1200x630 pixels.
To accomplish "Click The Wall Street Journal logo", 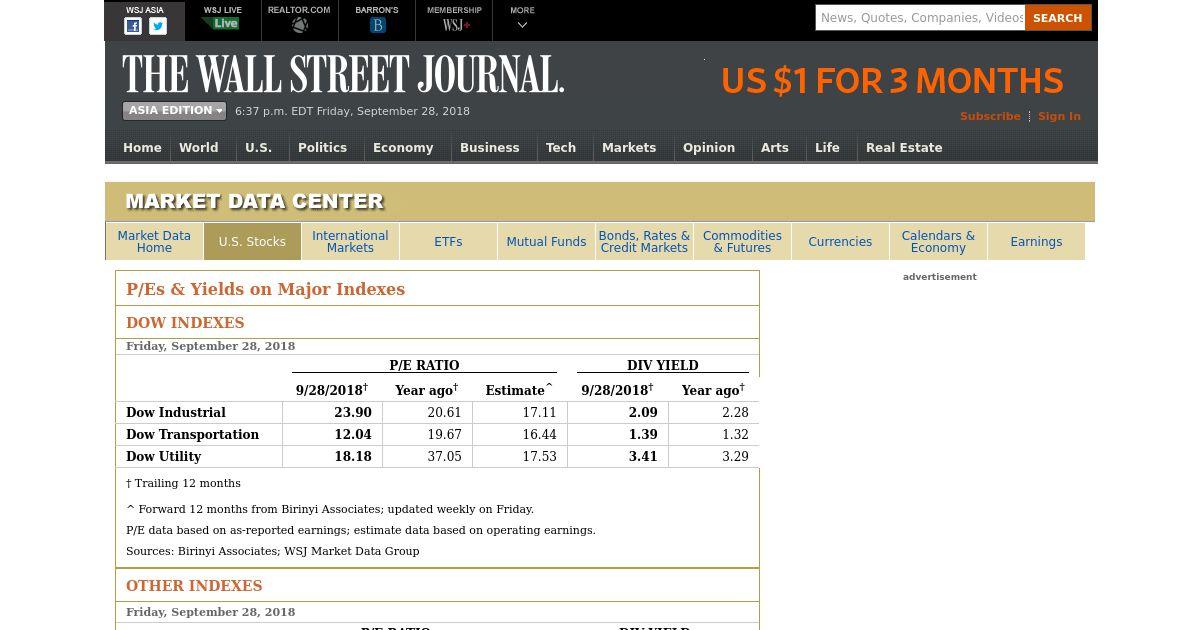I will click(x=343, y=74).
